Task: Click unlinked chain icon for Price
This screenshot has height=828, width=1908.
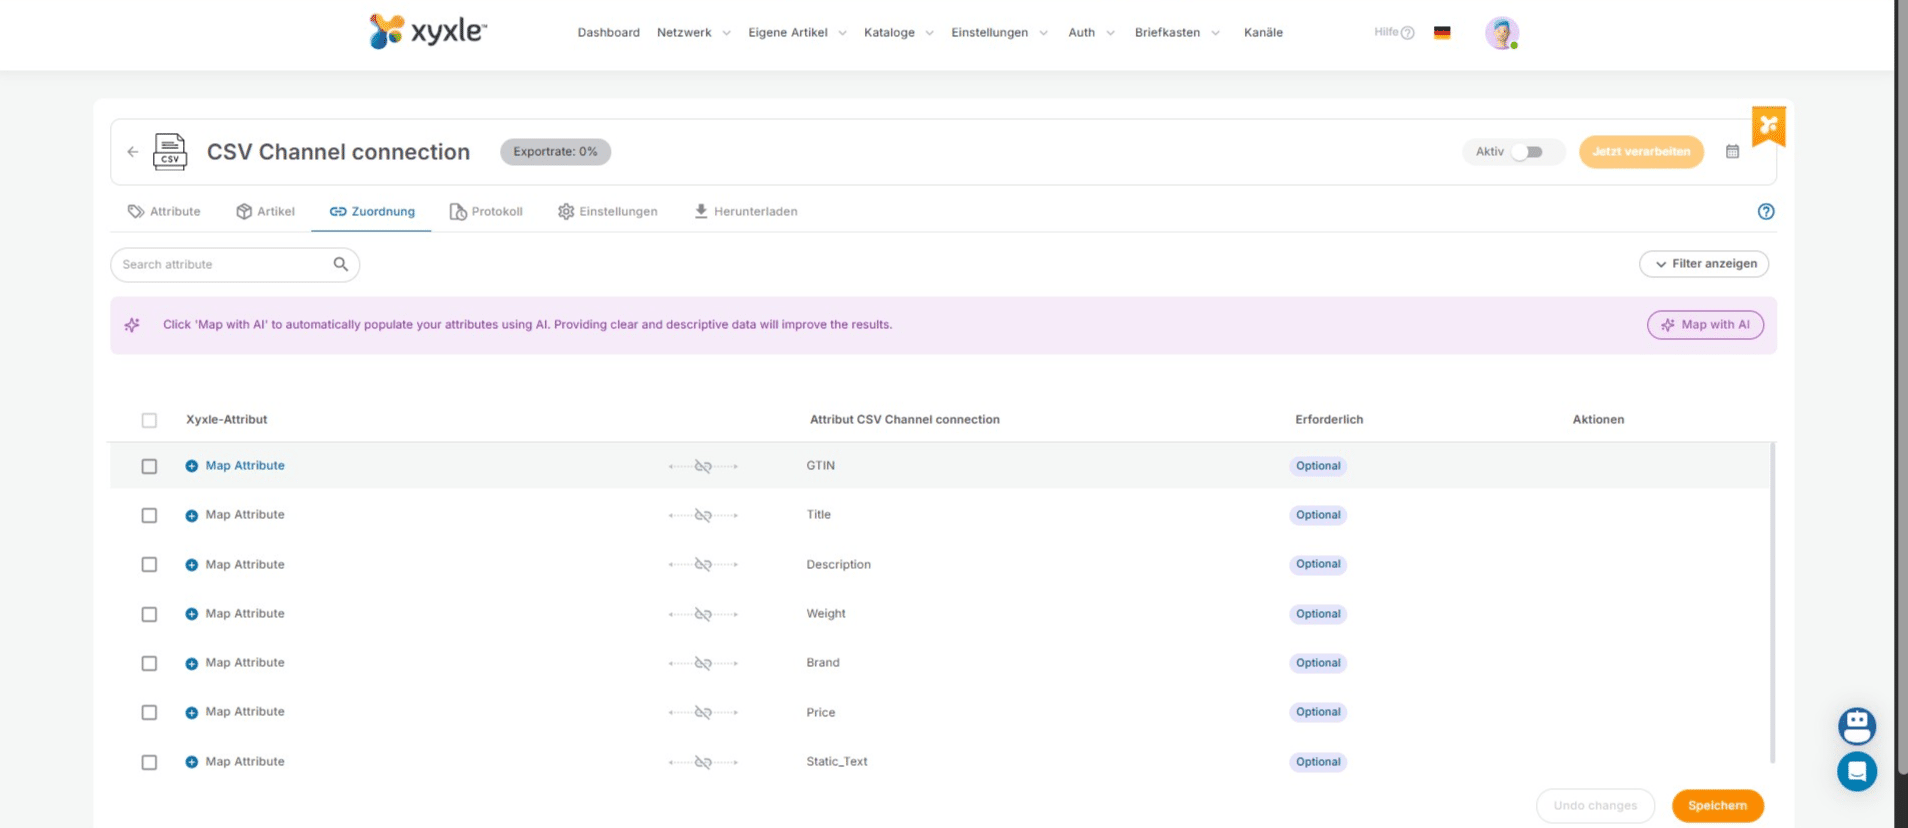Action: (703, 712)
